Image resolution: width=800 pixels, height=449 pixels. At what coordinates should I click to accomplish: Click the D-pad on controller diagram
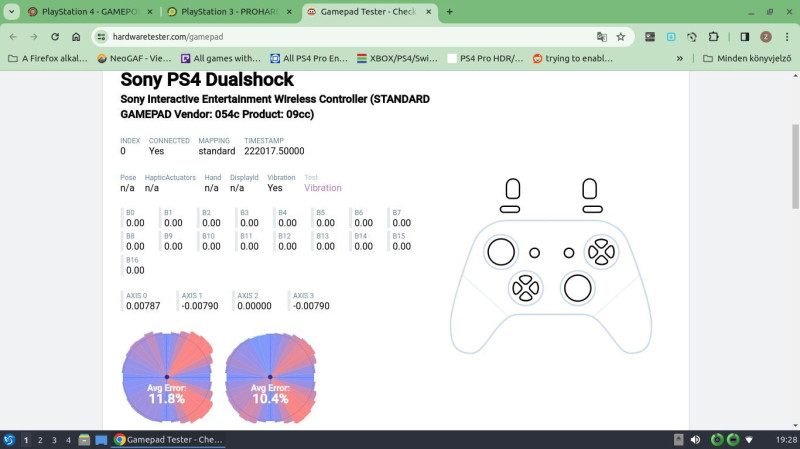[526, 288]
